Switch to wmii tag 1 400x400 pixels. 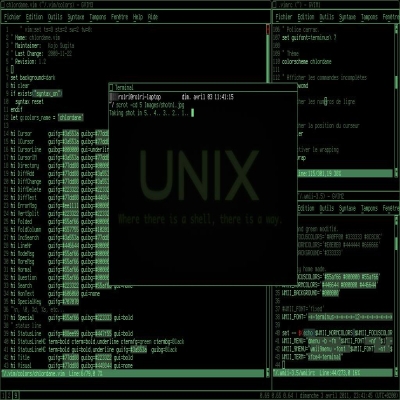3,395
